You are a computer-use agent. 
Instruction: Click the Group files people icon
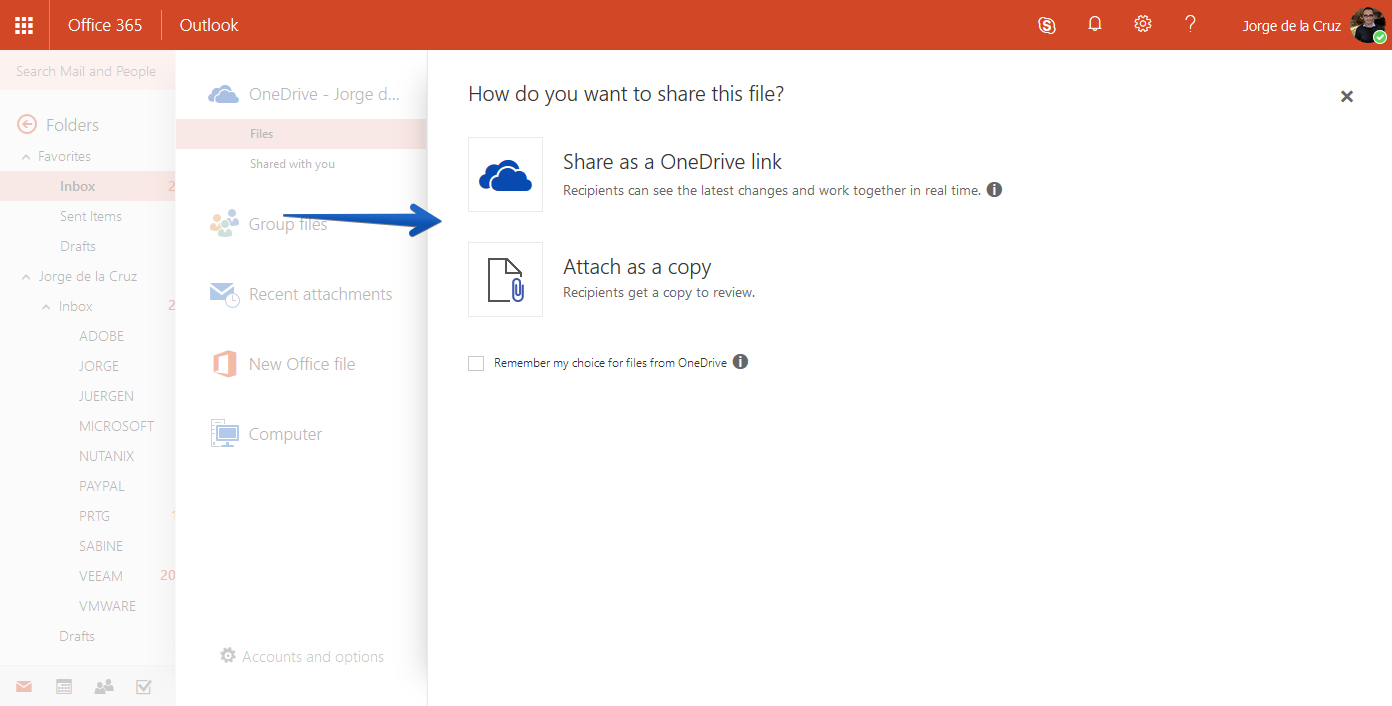[x=224, y=223]
